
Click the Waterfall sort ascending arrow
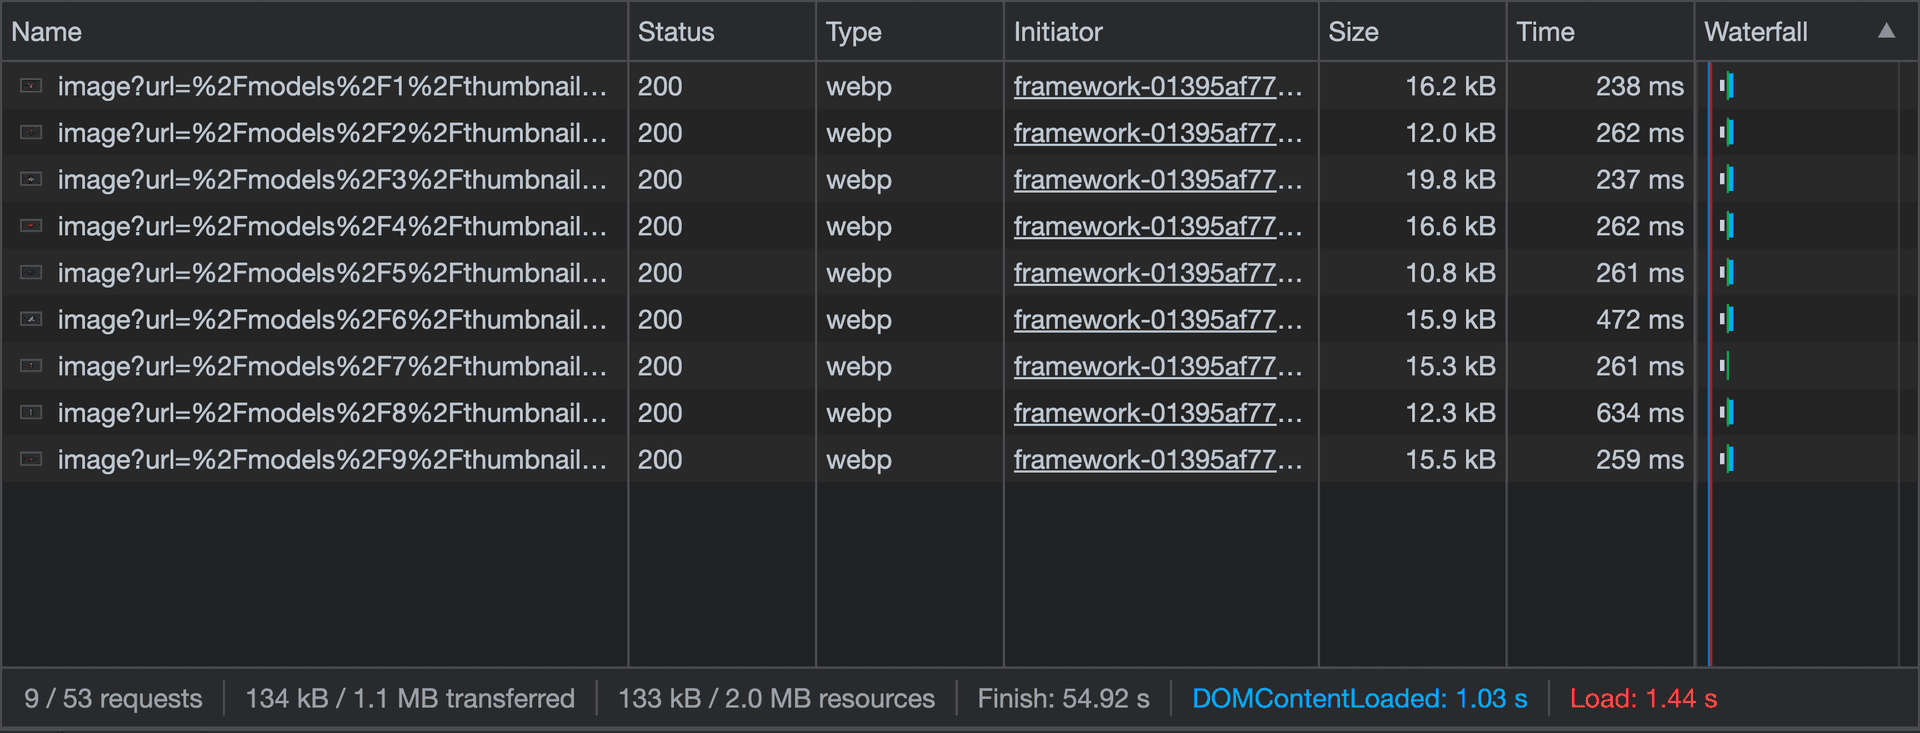coord(1886,31)
